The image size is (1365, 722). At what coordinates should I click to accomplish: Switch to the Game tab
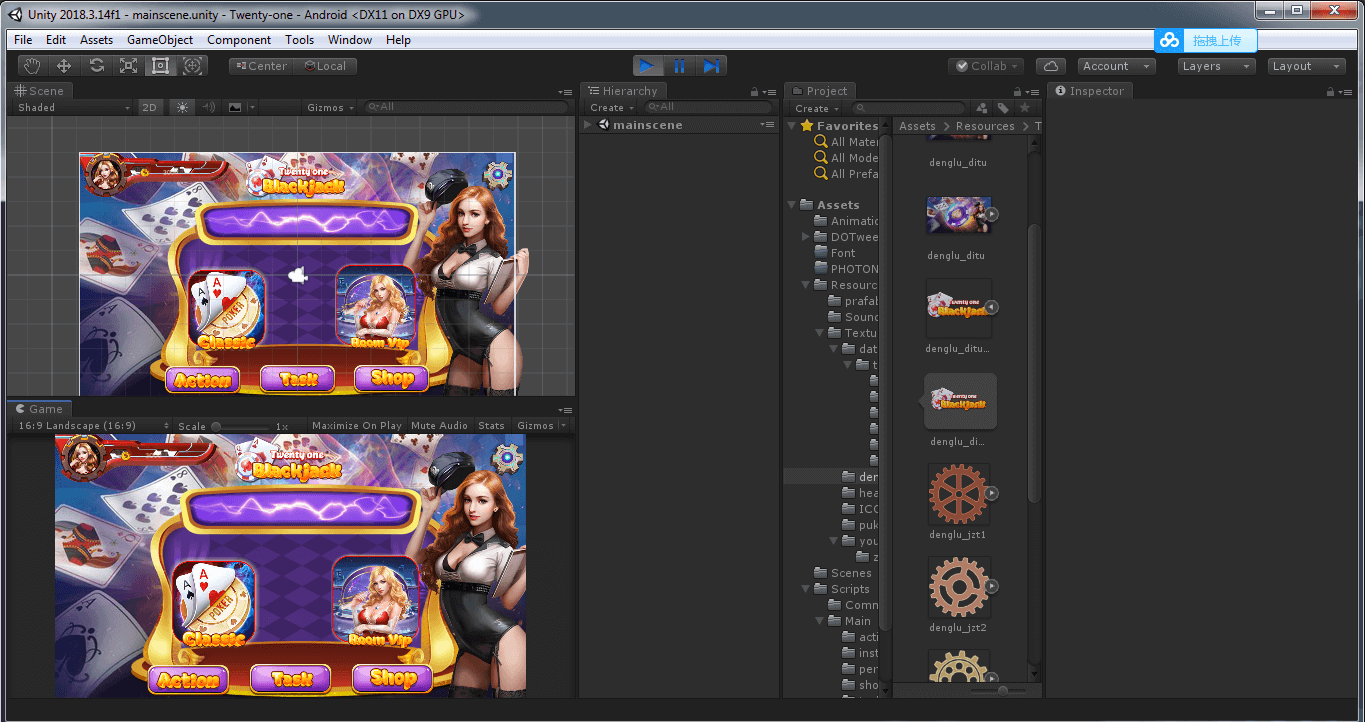[39, 409]
